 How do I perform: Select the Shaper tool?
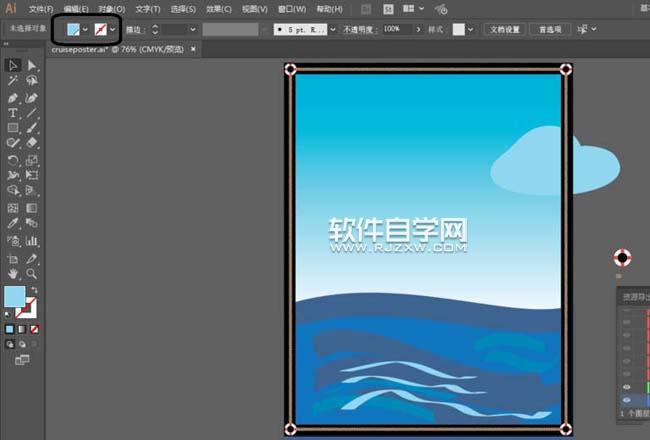pos(12,143)
